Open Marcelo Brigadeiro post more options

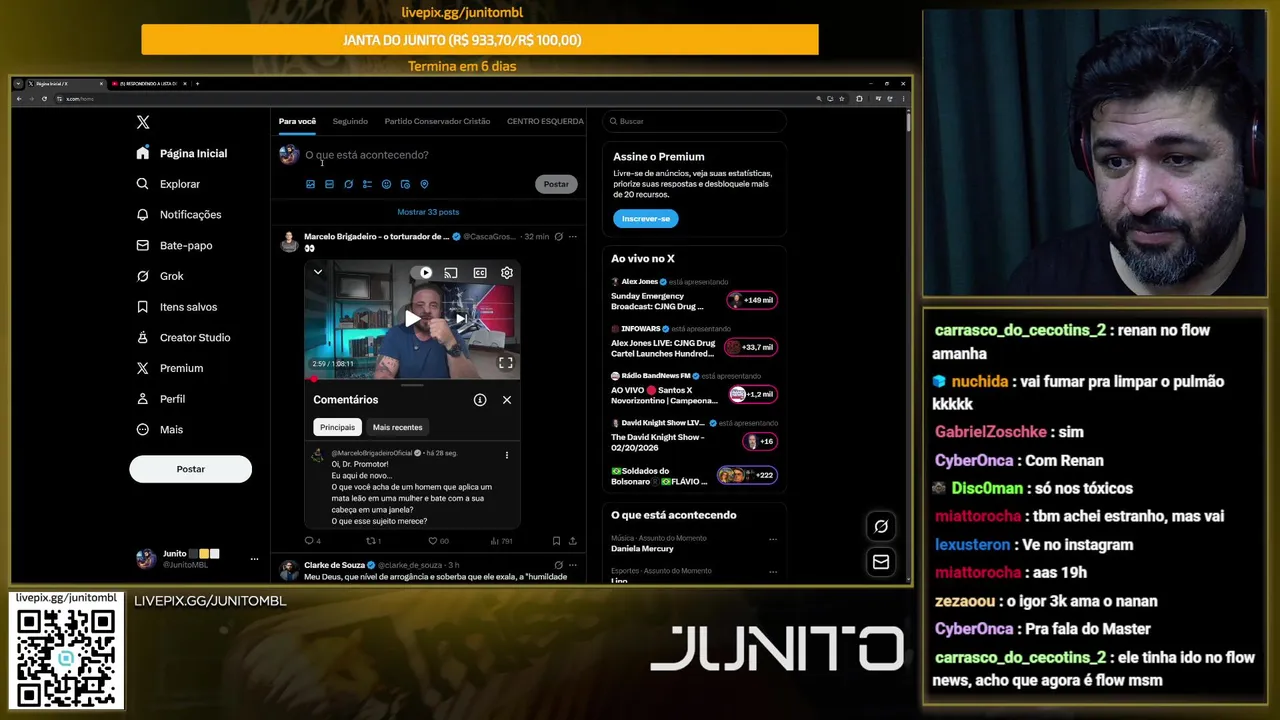coord(573,237)
